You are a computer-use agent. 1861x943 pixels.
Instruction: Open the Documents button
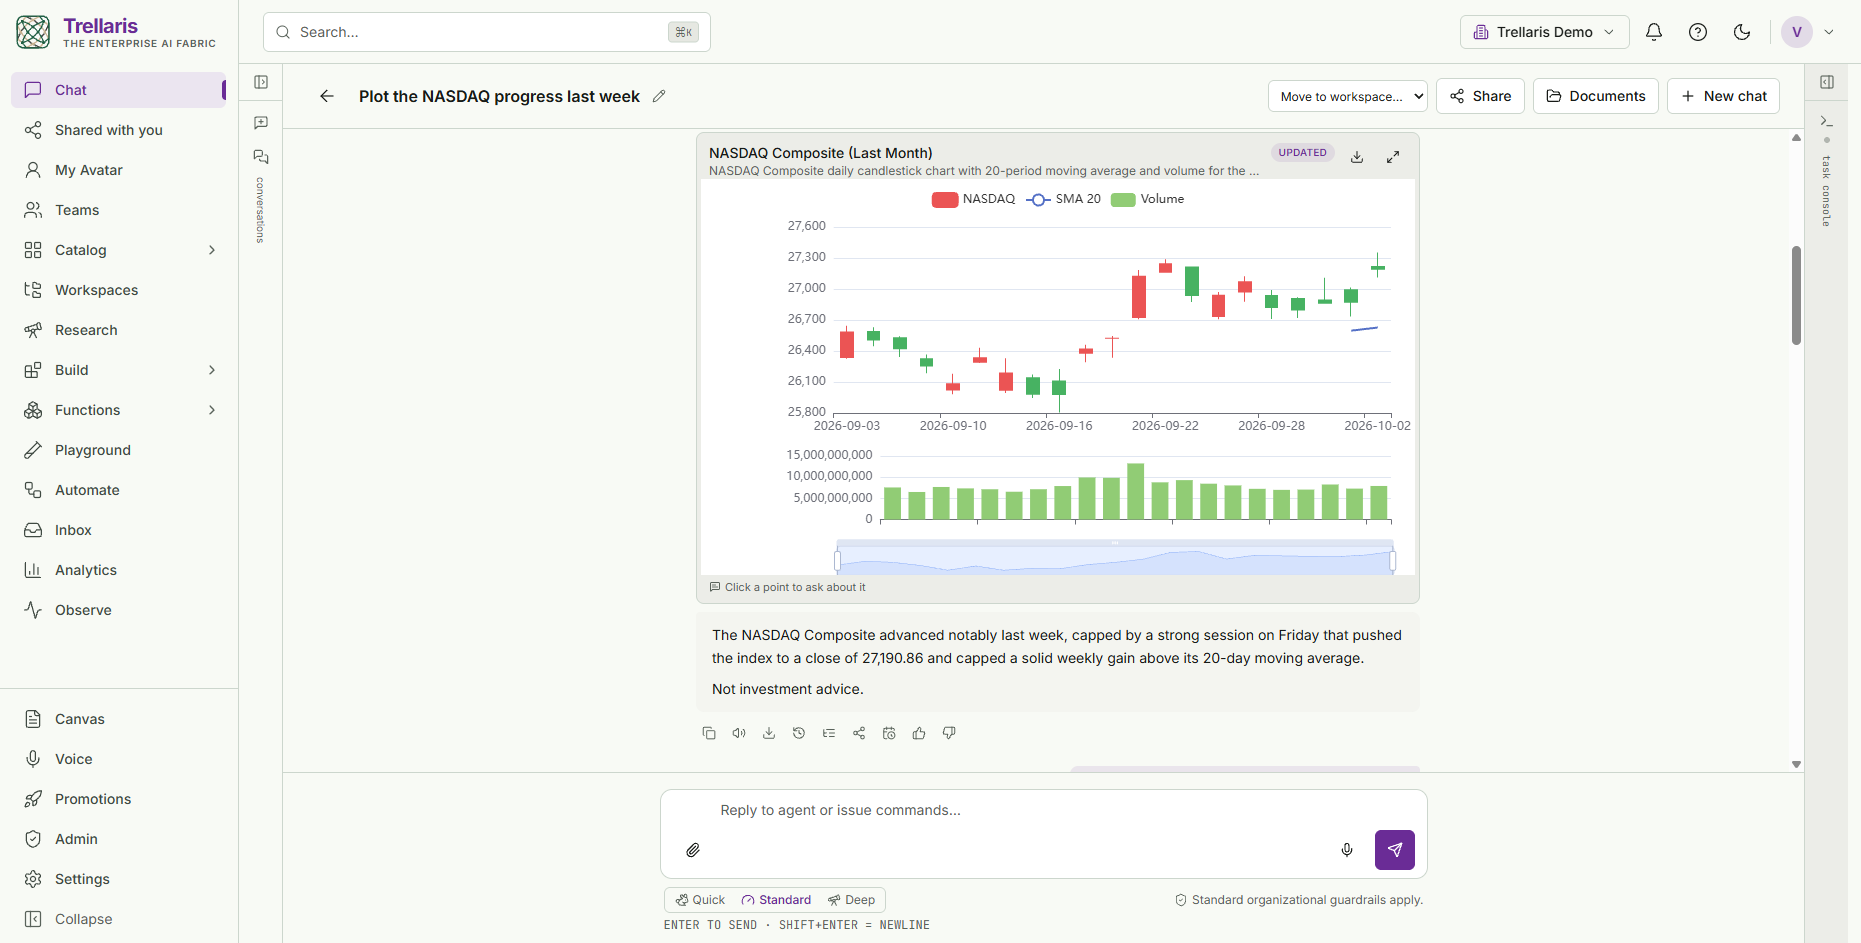[x=1596, y=96]
